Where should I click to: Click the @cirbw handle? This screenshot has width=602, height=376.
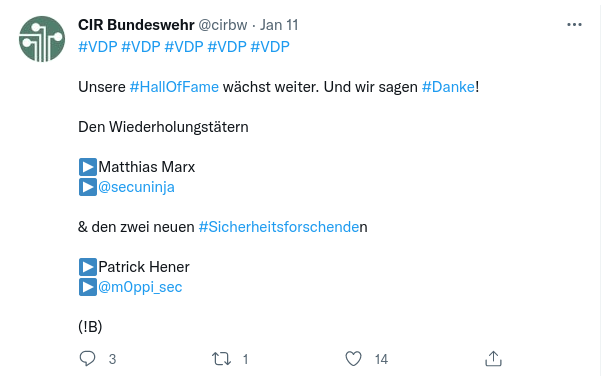223,25
